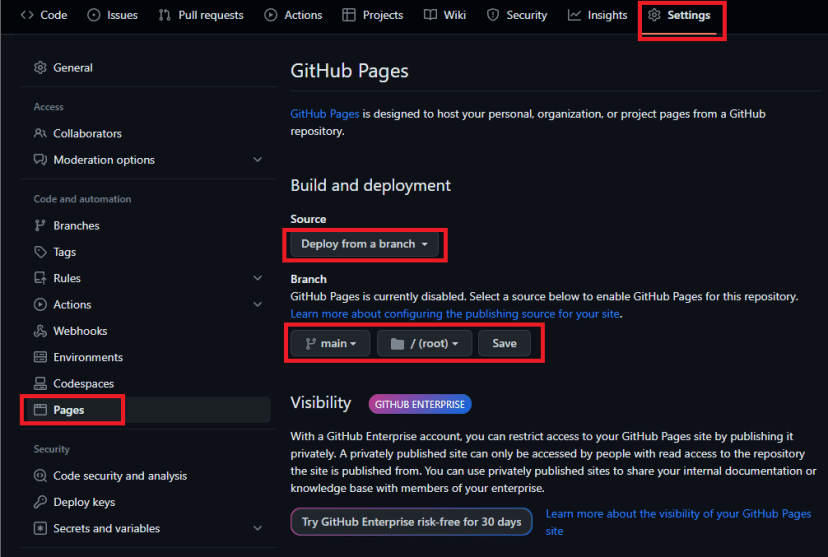
Task: Click the Security shield icon
Action: point(493,15)
